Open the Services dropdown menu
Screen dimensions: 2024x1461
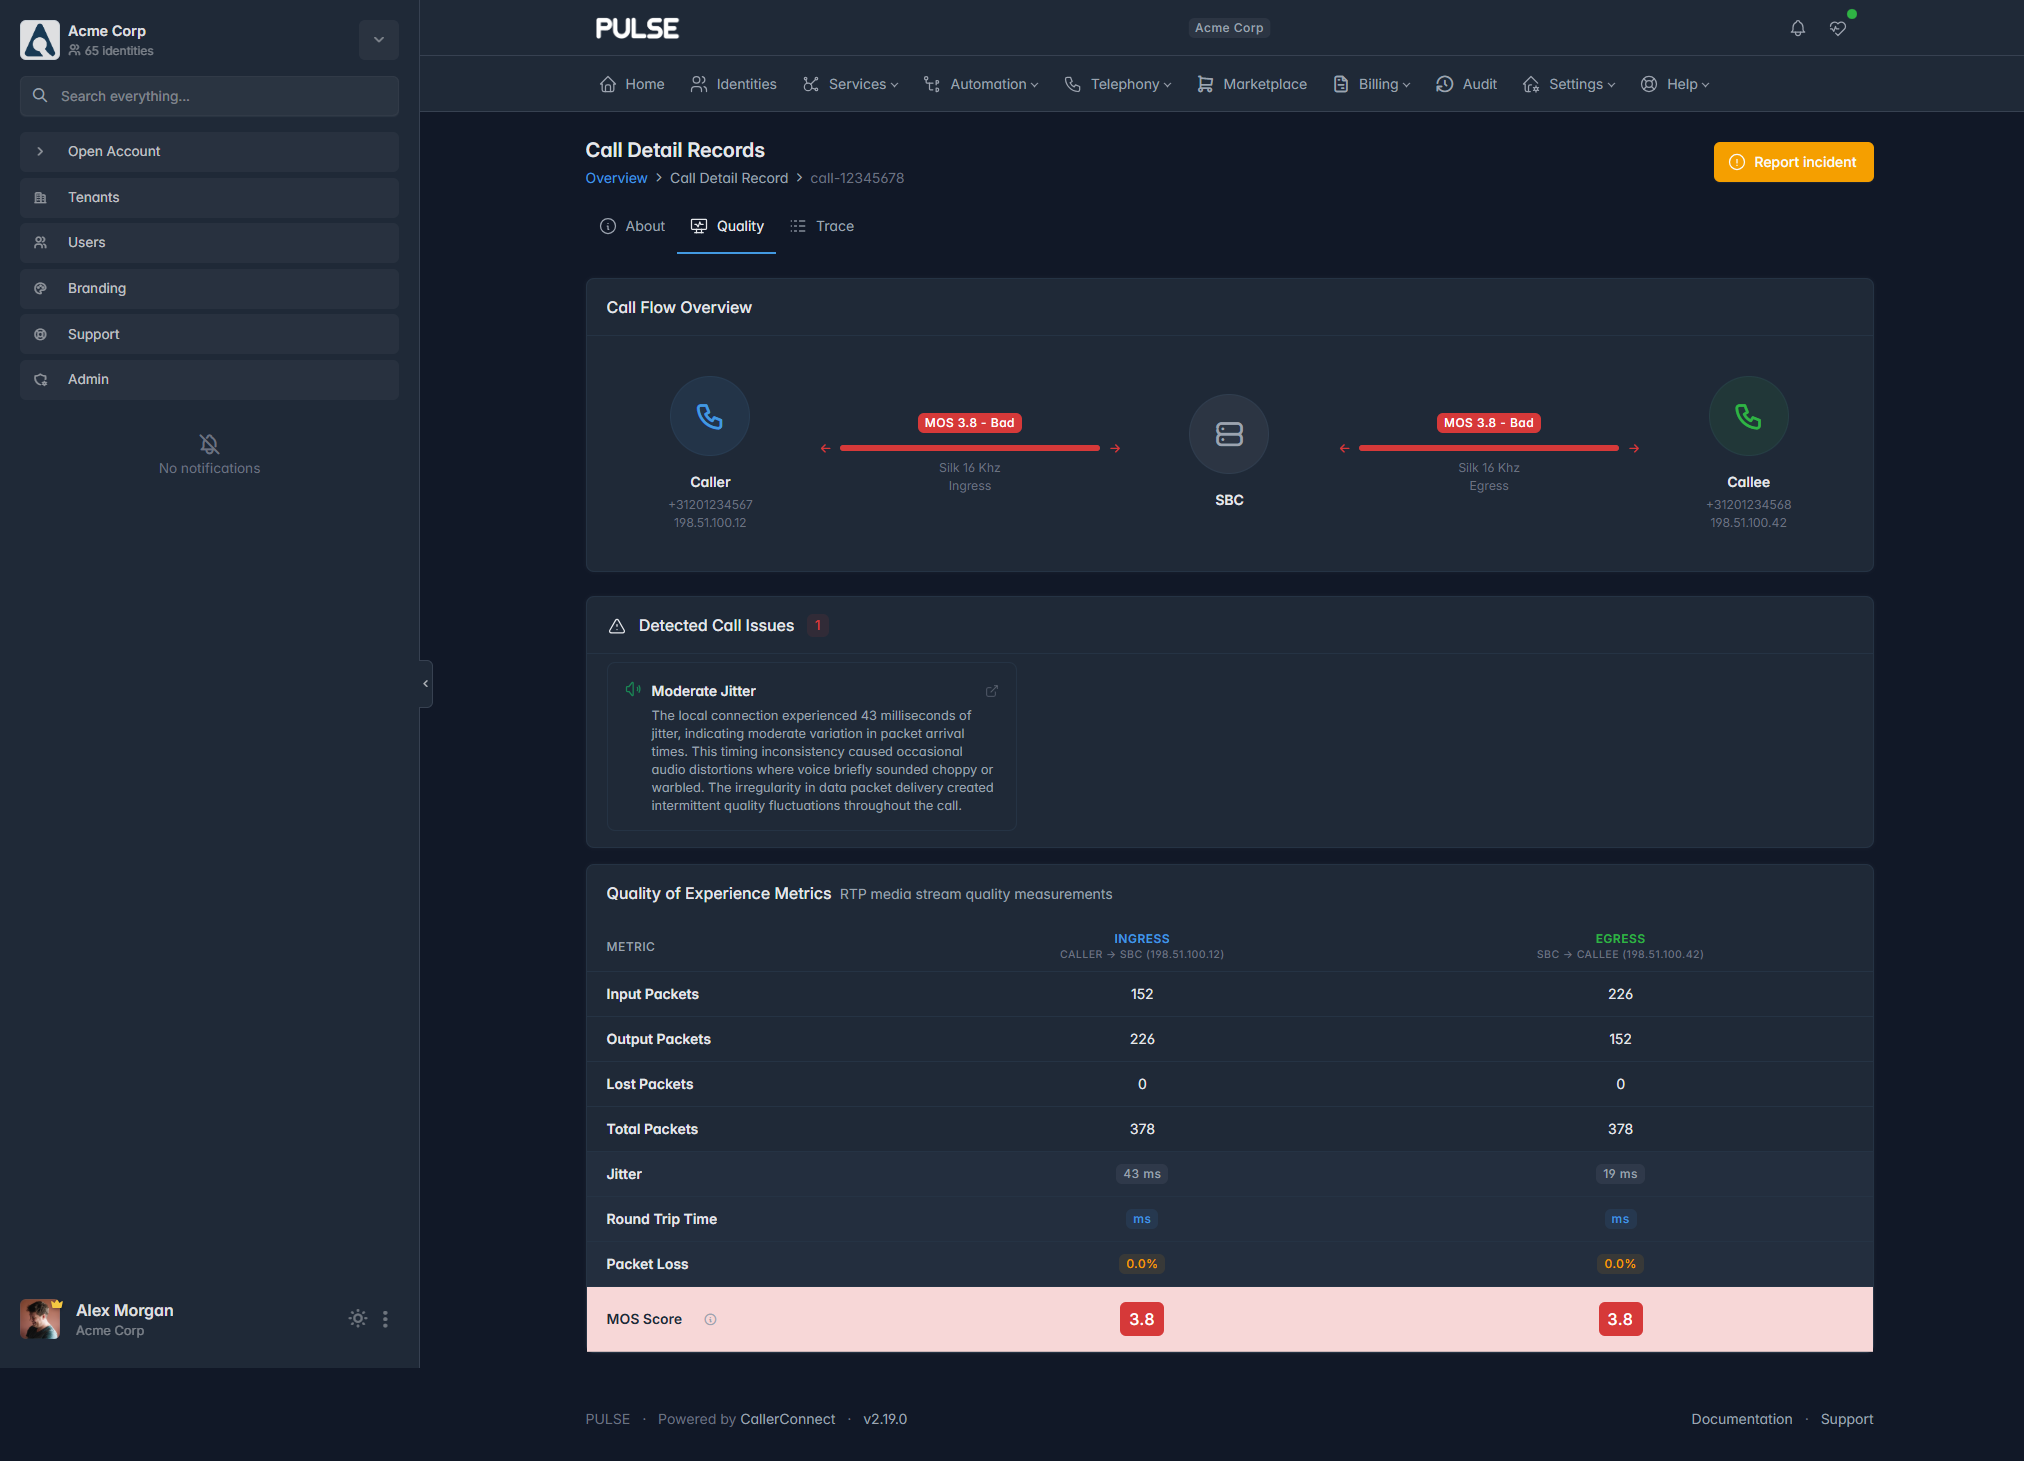[850, 84]
